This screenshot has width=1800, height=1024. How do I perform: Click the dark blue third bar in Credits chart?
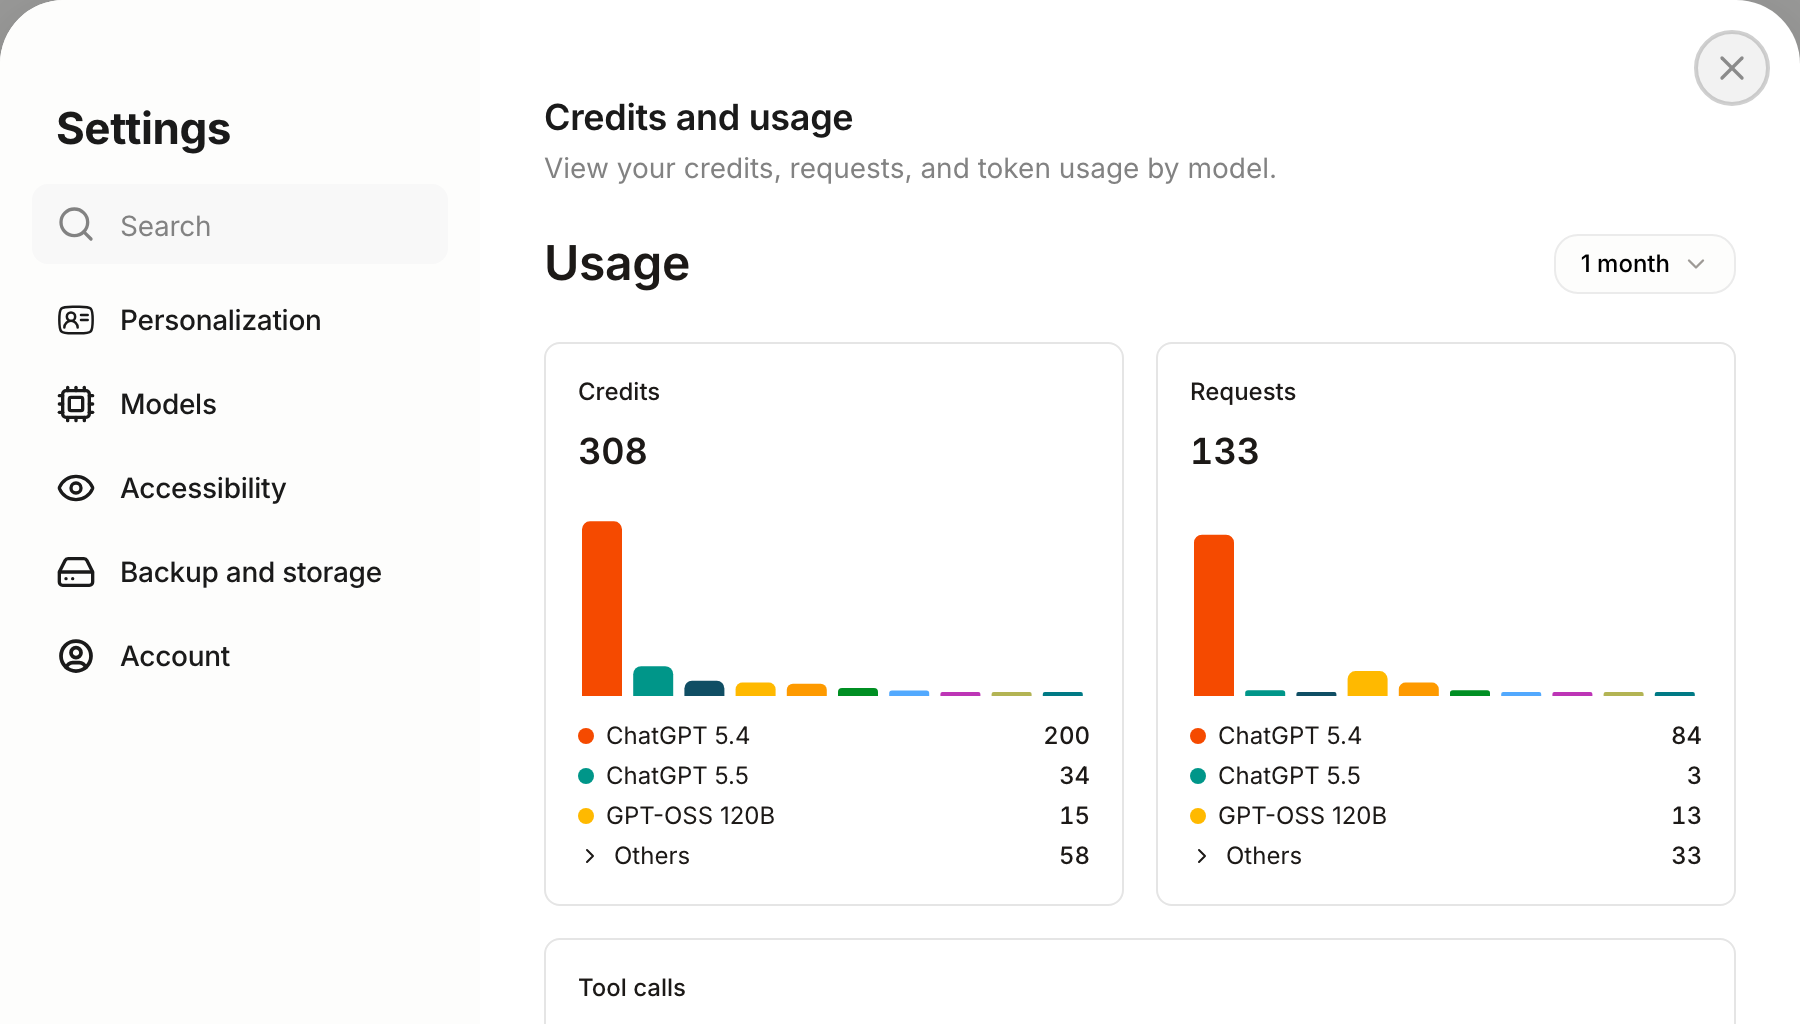[704, 688]
